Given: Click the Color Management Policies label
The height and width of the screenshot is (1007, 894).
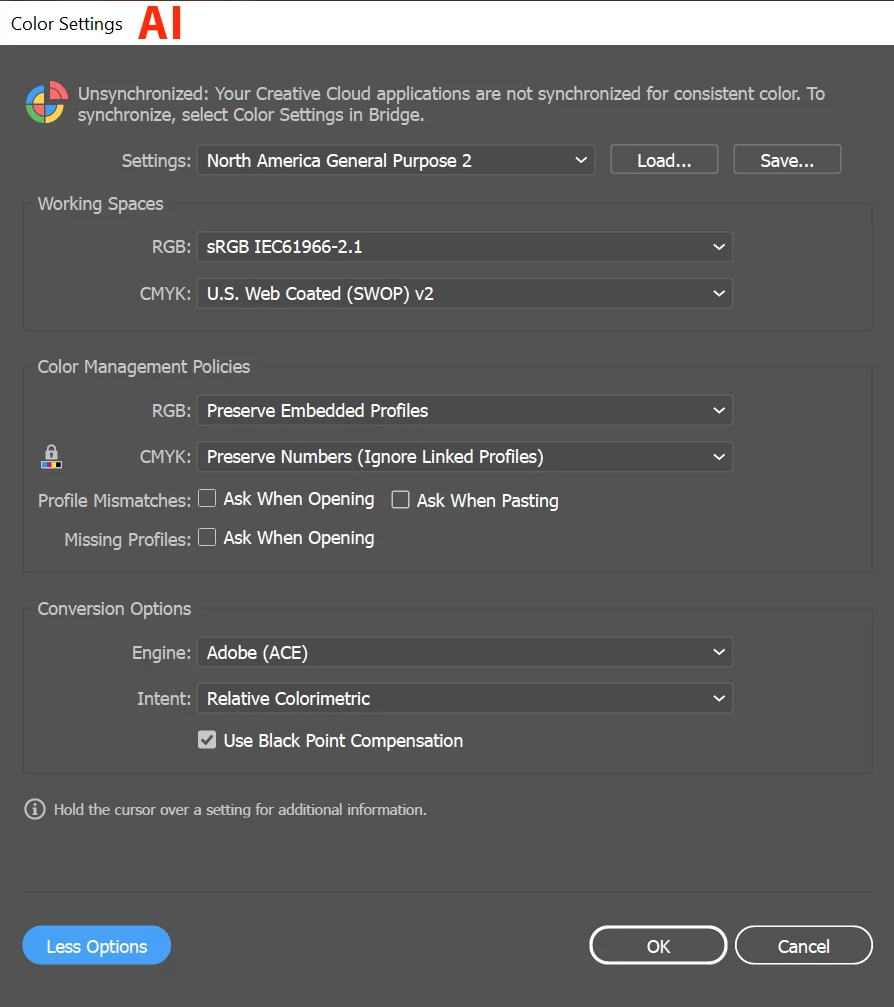Looking at the screenshot, I should [144, 367].
